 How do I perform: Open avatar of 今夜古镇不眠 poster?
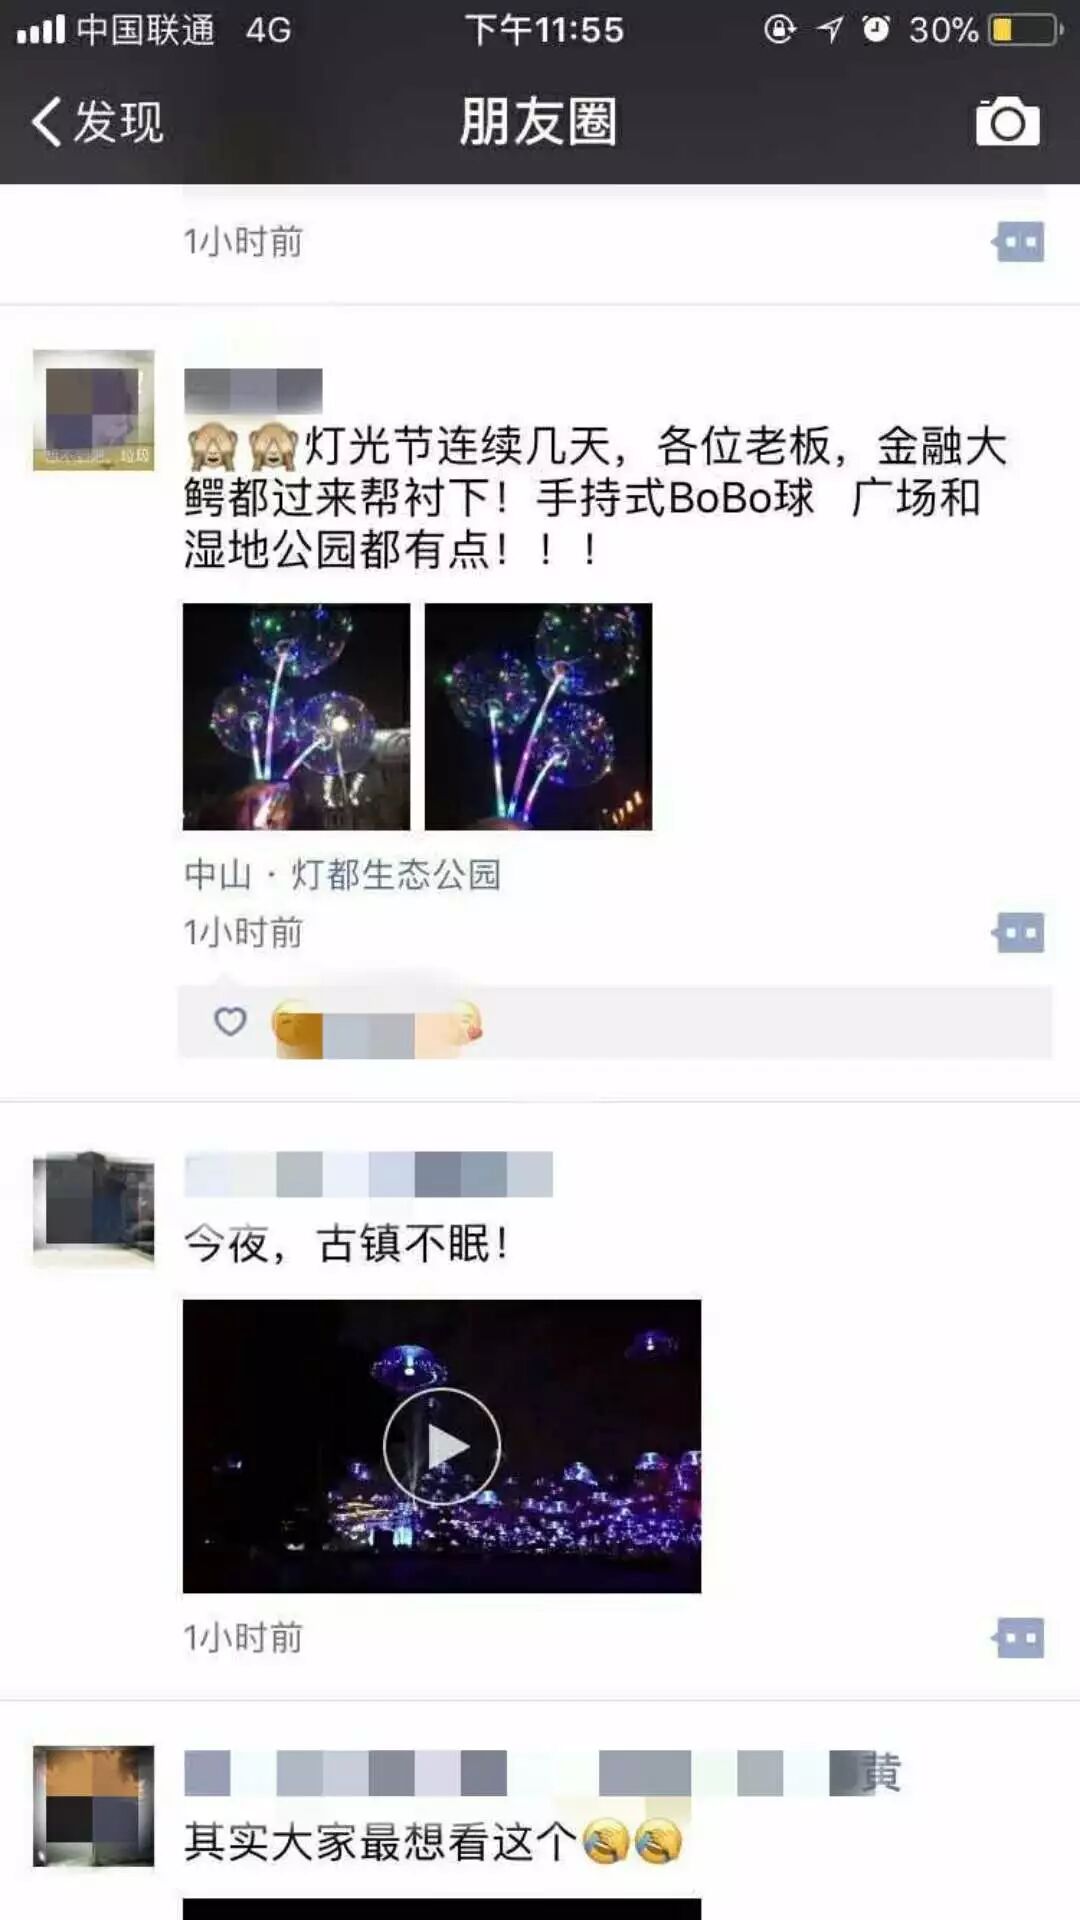click(94, 1210)
